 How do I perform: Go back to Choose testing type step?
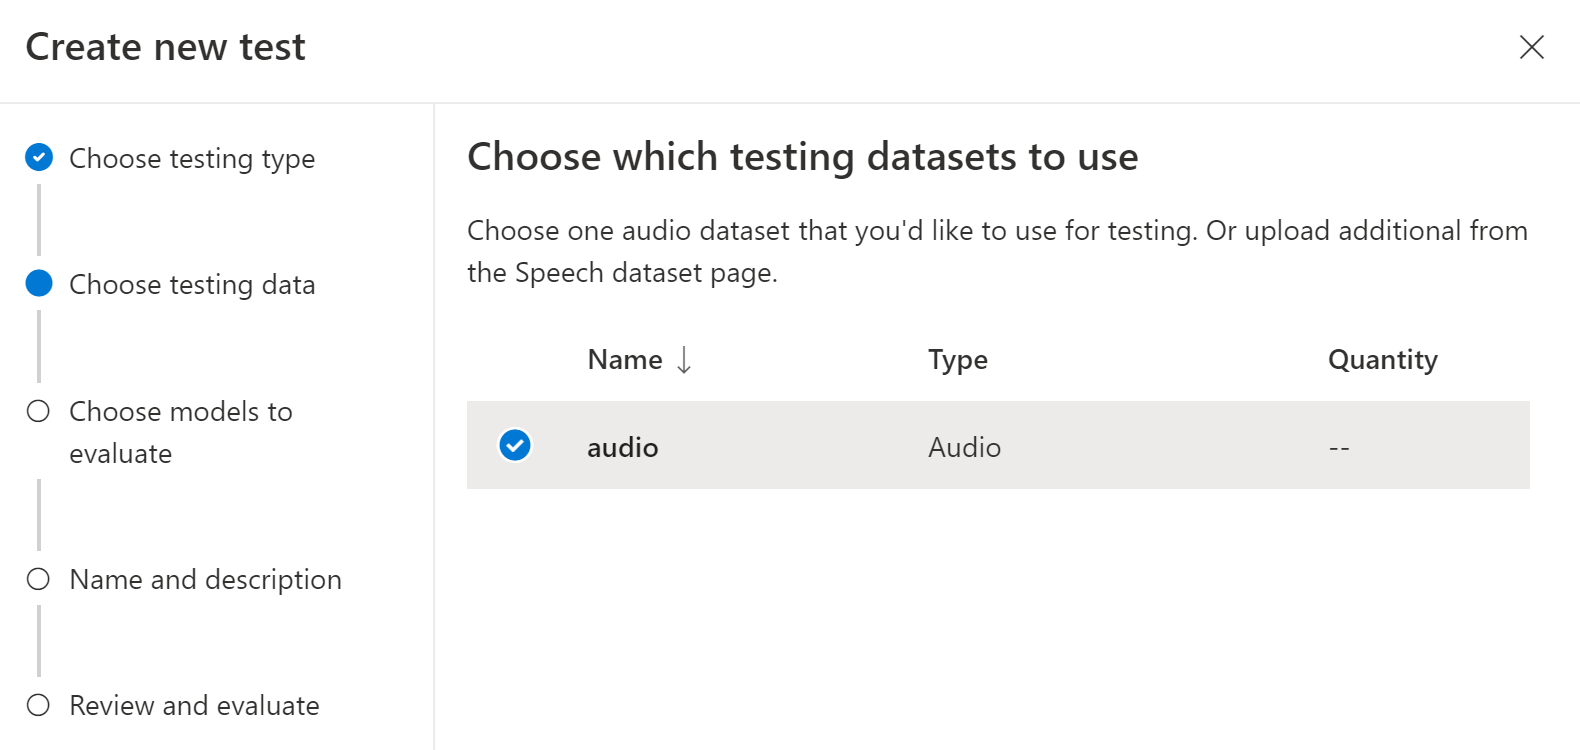192,159
